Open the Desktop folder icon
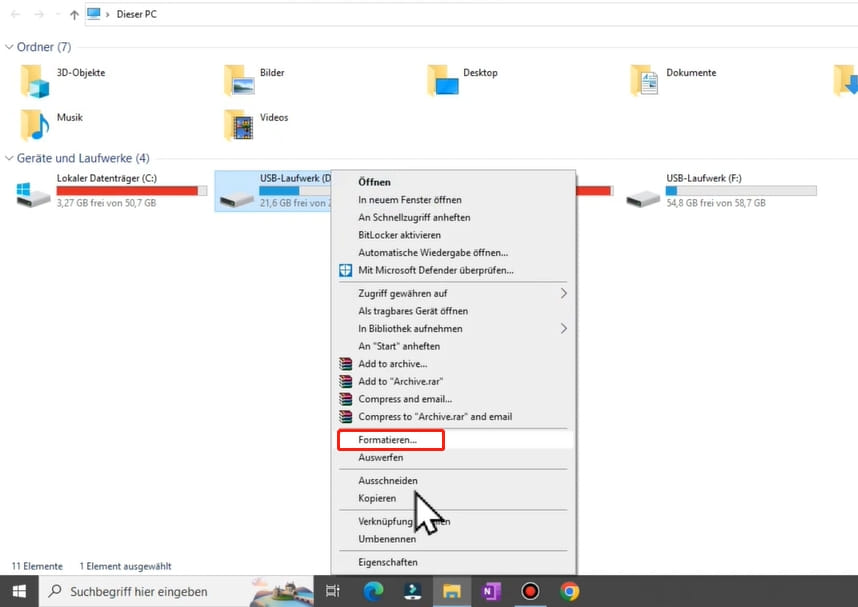 point(443,80)
